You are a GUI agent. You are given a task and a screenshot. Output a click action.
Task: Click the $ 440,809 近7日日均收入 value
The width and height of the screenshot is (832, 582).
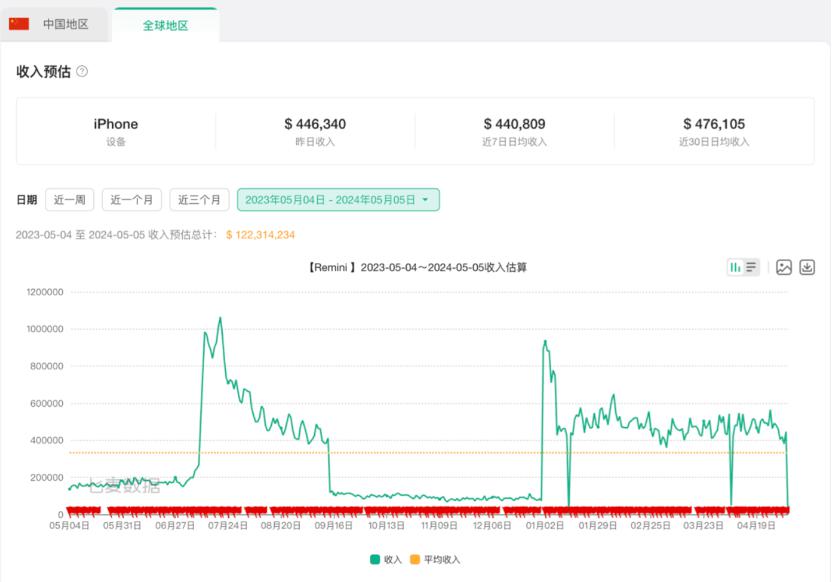(x=515, y=124)
